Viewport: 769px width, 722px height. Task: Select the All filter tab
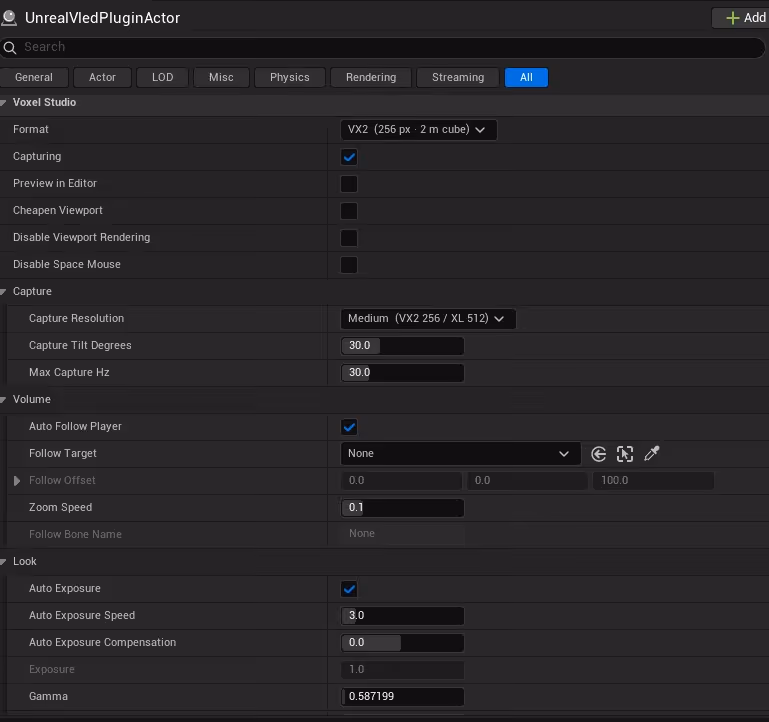point(526,77)
